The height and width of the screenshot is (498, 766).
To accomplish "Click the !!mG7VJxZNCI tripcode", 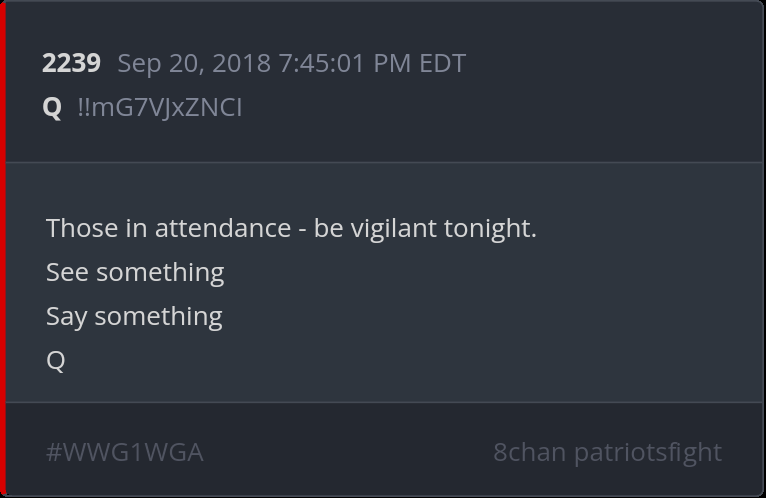I will pos(159,107).
